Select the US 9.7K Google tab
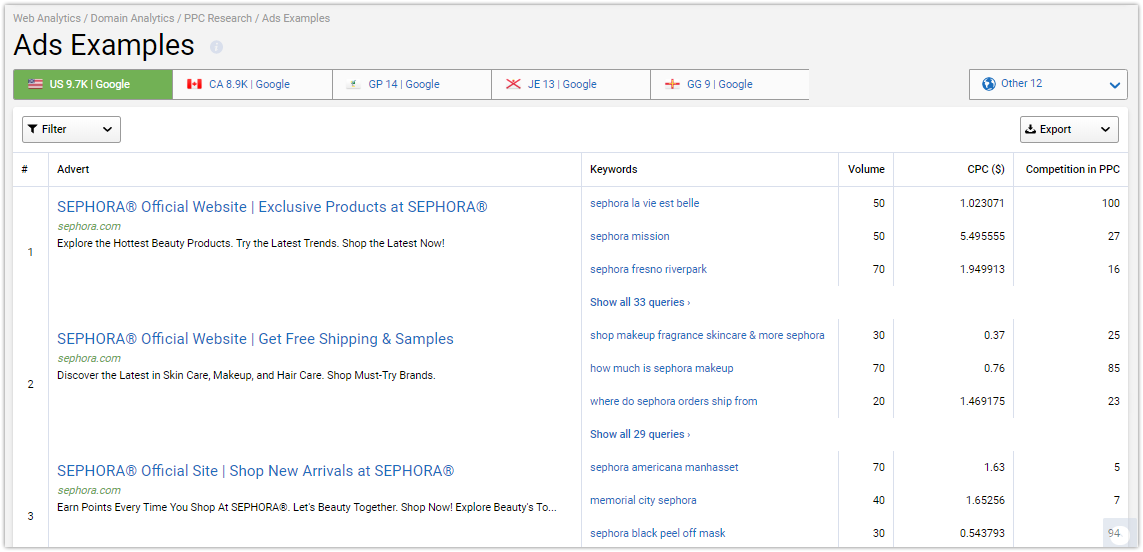Image resolution: width=1143 pixels, height=552 pixels. [93, 85]
